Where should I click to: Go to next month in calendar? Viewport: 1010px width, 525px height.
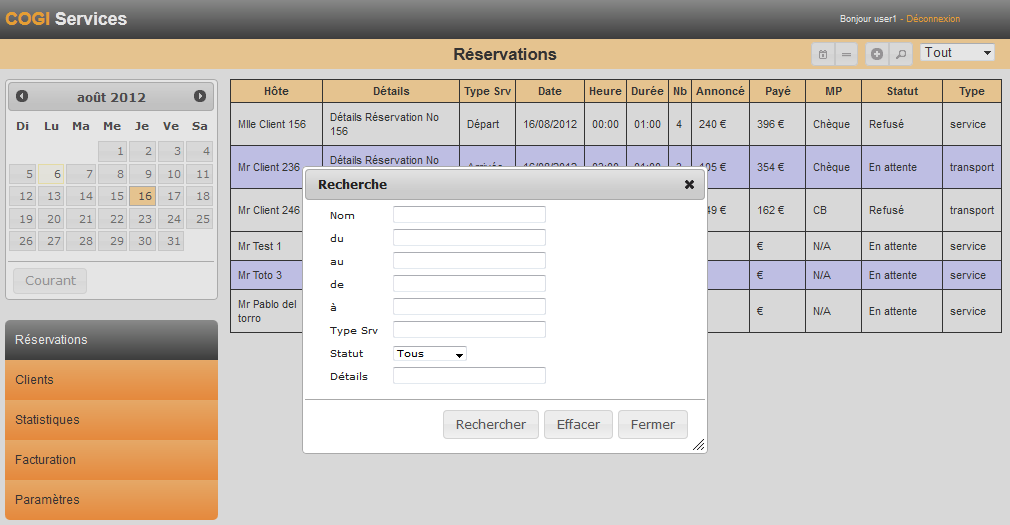[x=200, y=97]
